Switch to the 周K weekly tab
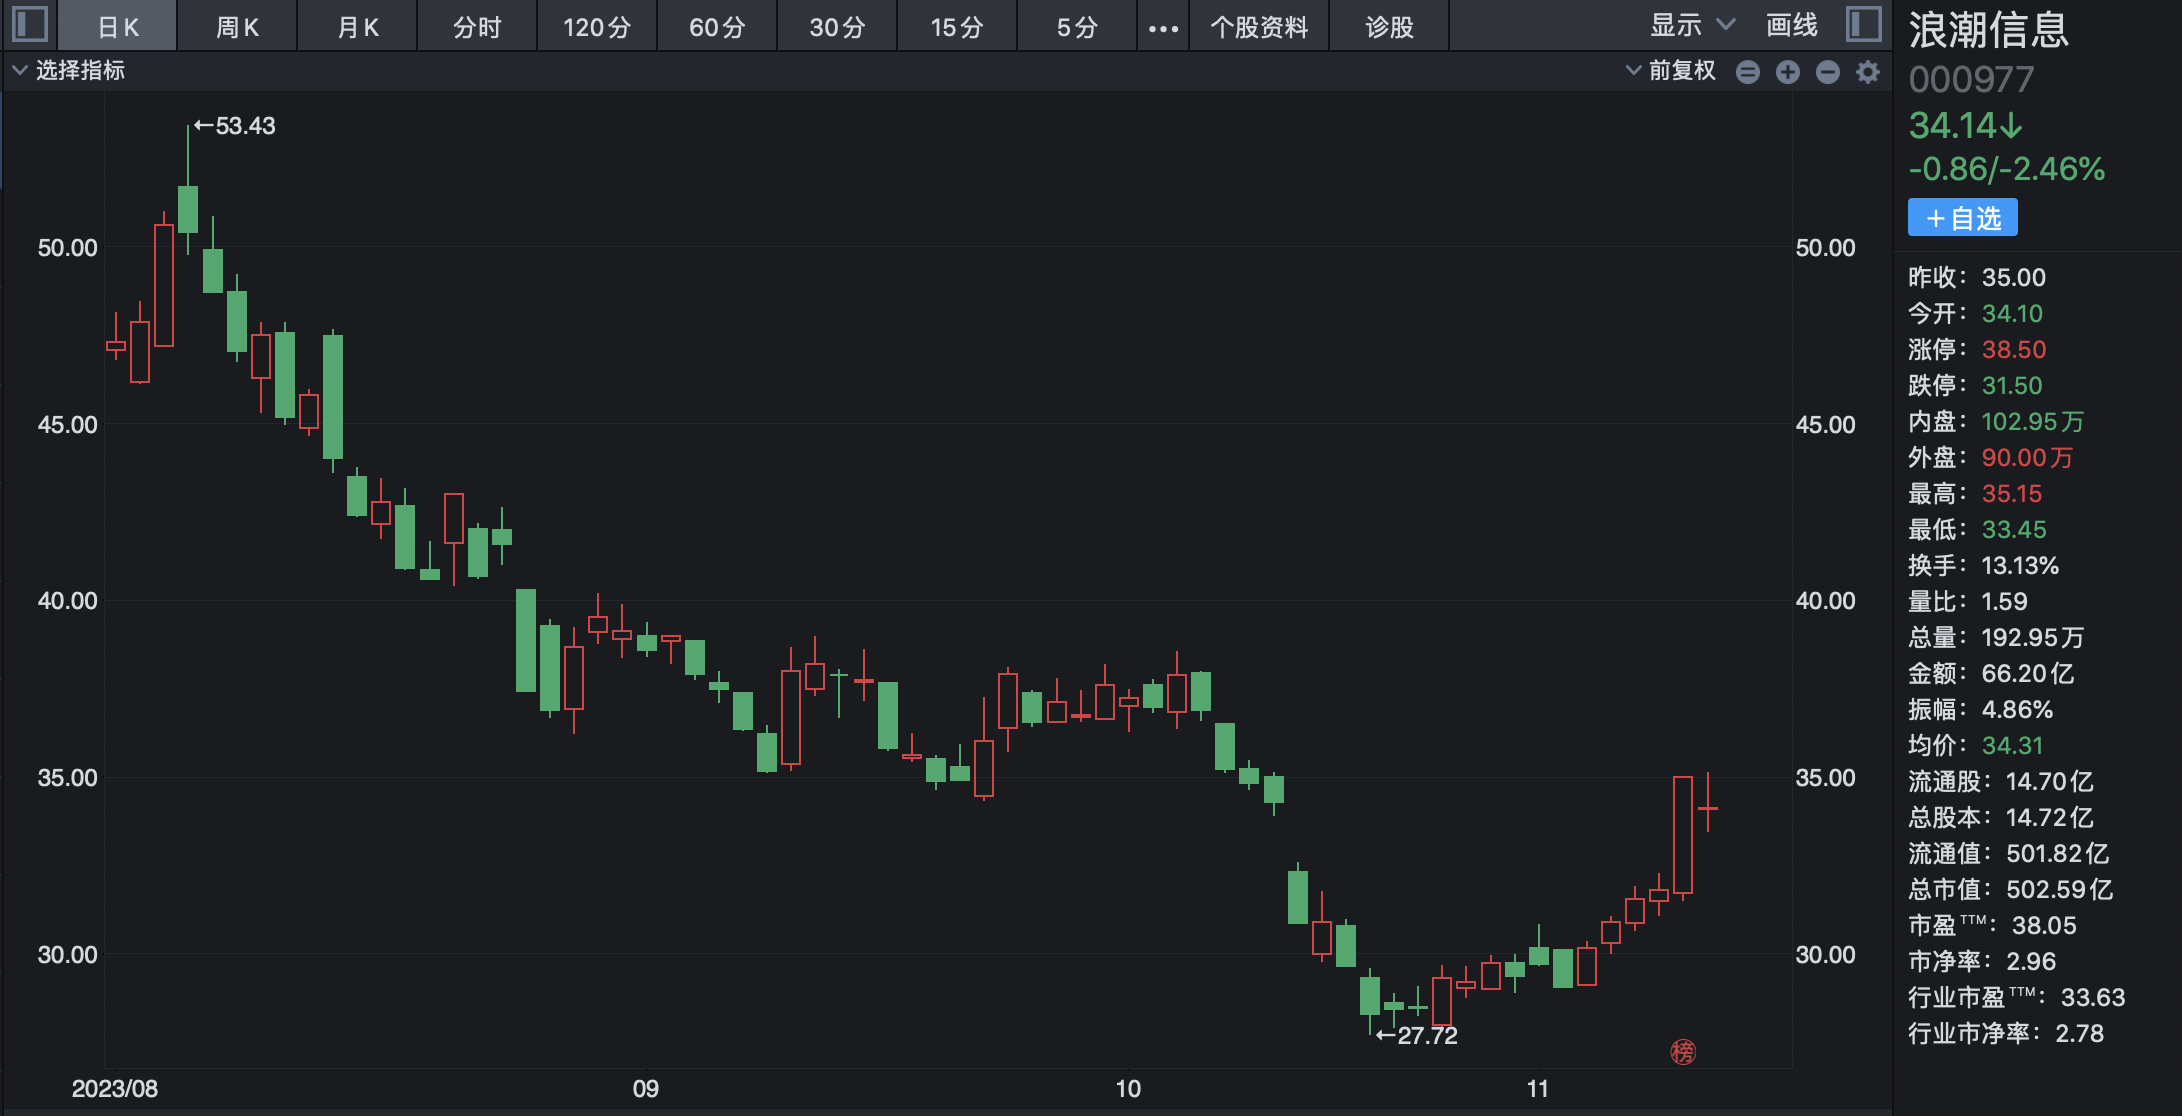 pyautogui.click(x=237, y=27)
